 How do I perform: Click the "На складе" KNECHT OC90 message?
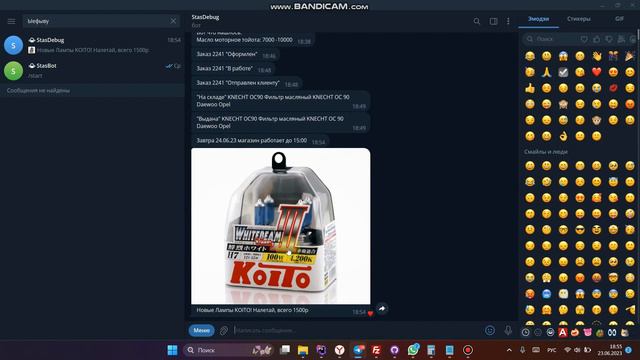[281, 101]
